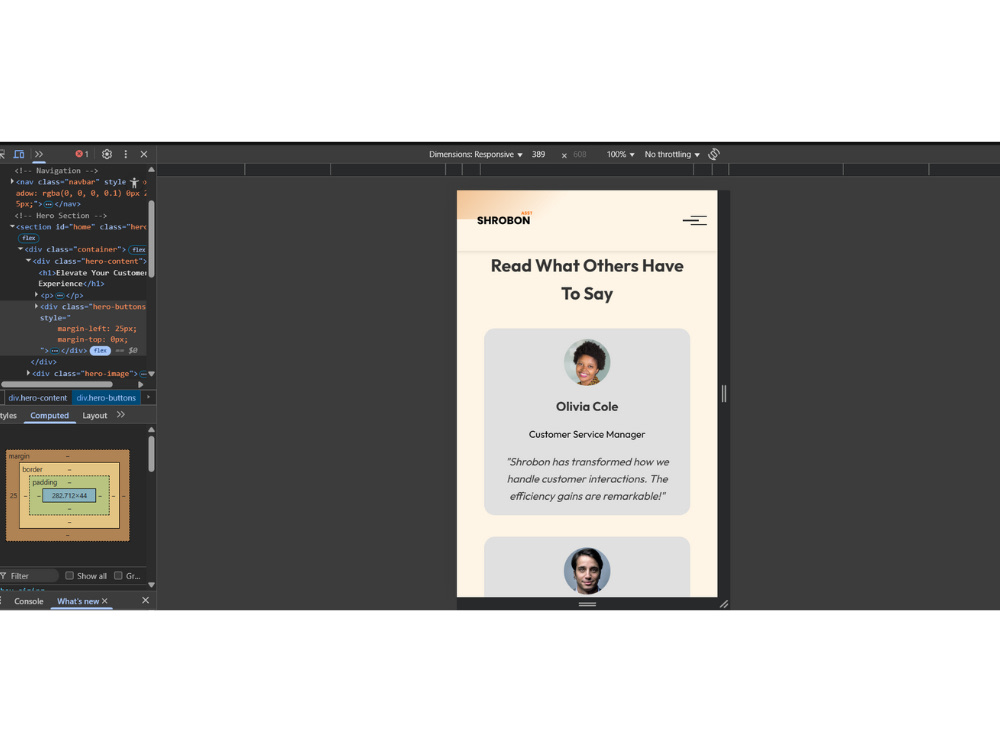Image resolution: width=1000 pixels, height=750 pixels.
Task: Switch to the Computed tab
Action: pyautogui.click(x=49, y=416)
